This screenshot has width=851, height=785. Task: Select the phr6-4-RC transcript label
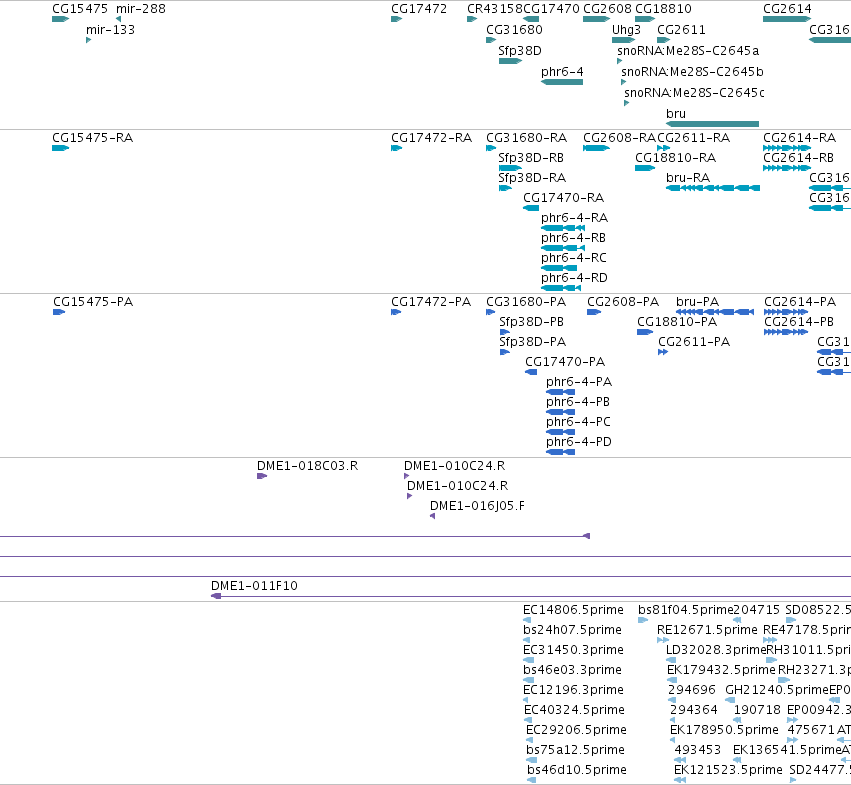pyautogui.click(x=574, y=258)
